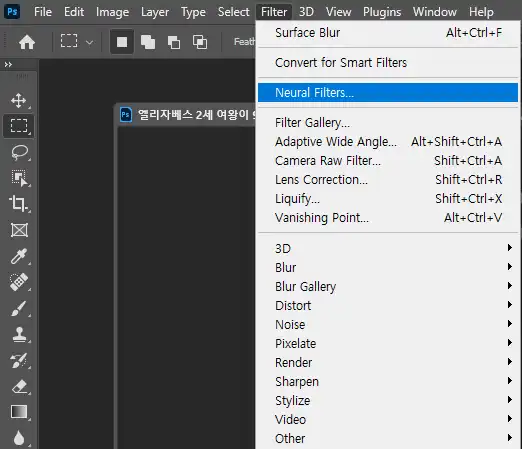Select the Spot Healing Brush tool
This screenshot has width=522, height=449.
[19, 282]
